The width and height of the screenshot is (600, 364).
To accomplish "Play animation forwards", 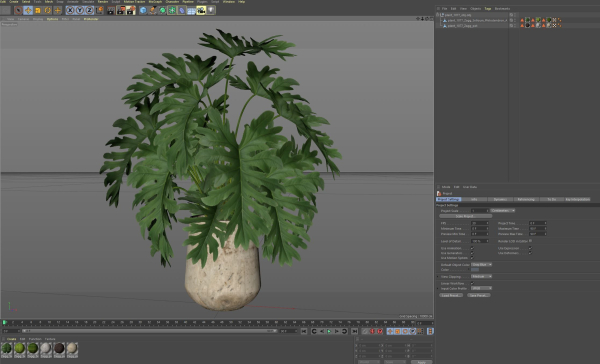I will [x=329, y=331].
